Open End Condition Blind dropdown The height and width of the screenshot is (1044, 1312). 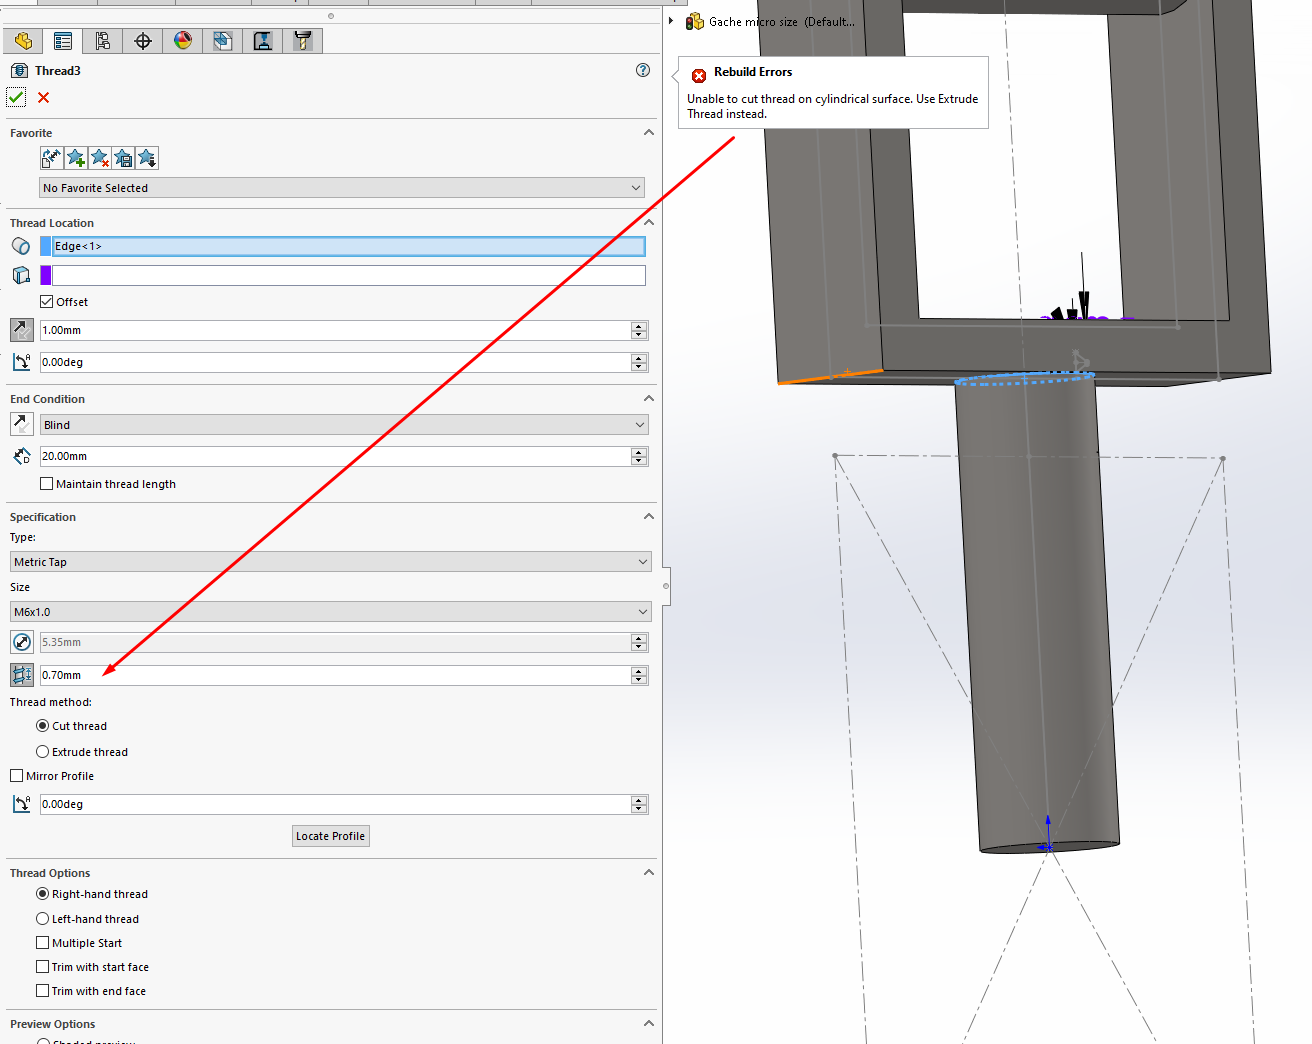click(344, 425)
